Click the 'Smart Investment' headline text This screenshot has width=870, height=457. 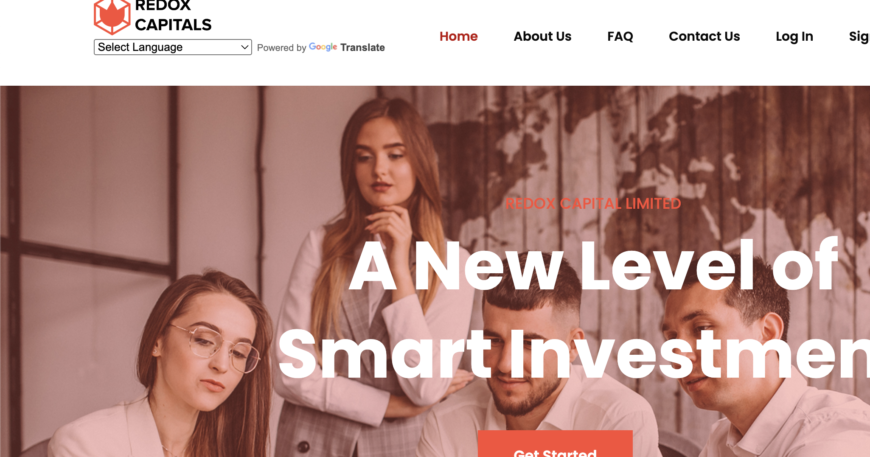point(574,355)
